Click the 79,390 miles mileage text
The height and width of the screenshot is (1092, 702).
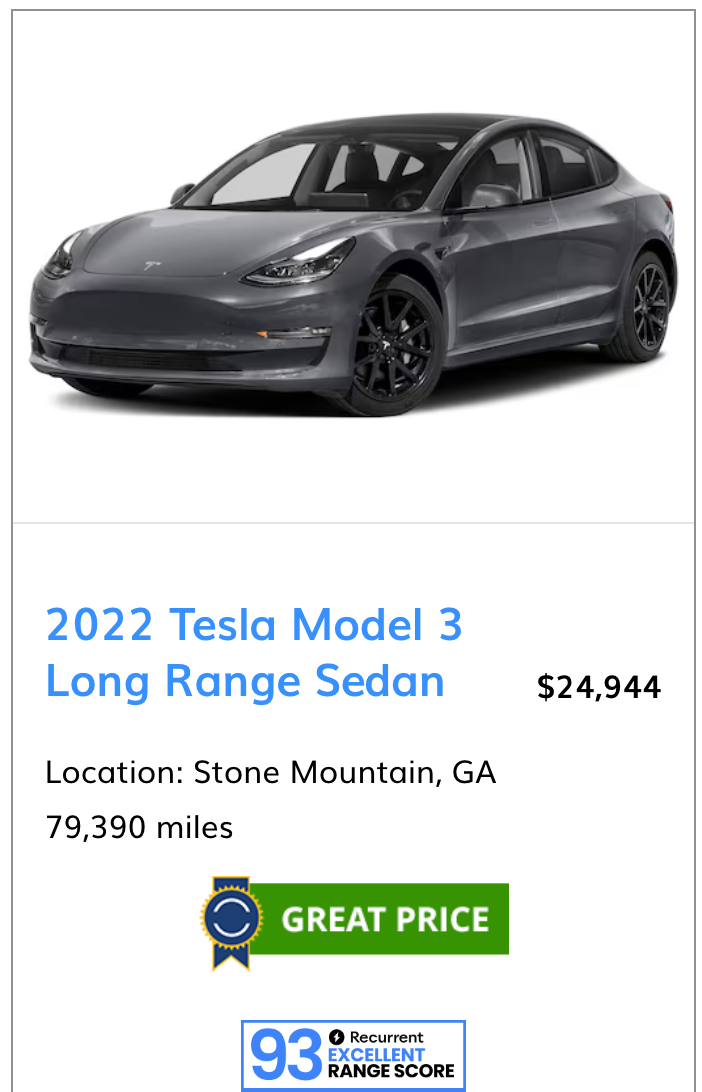pyautogui.click(x=139, y=828)
